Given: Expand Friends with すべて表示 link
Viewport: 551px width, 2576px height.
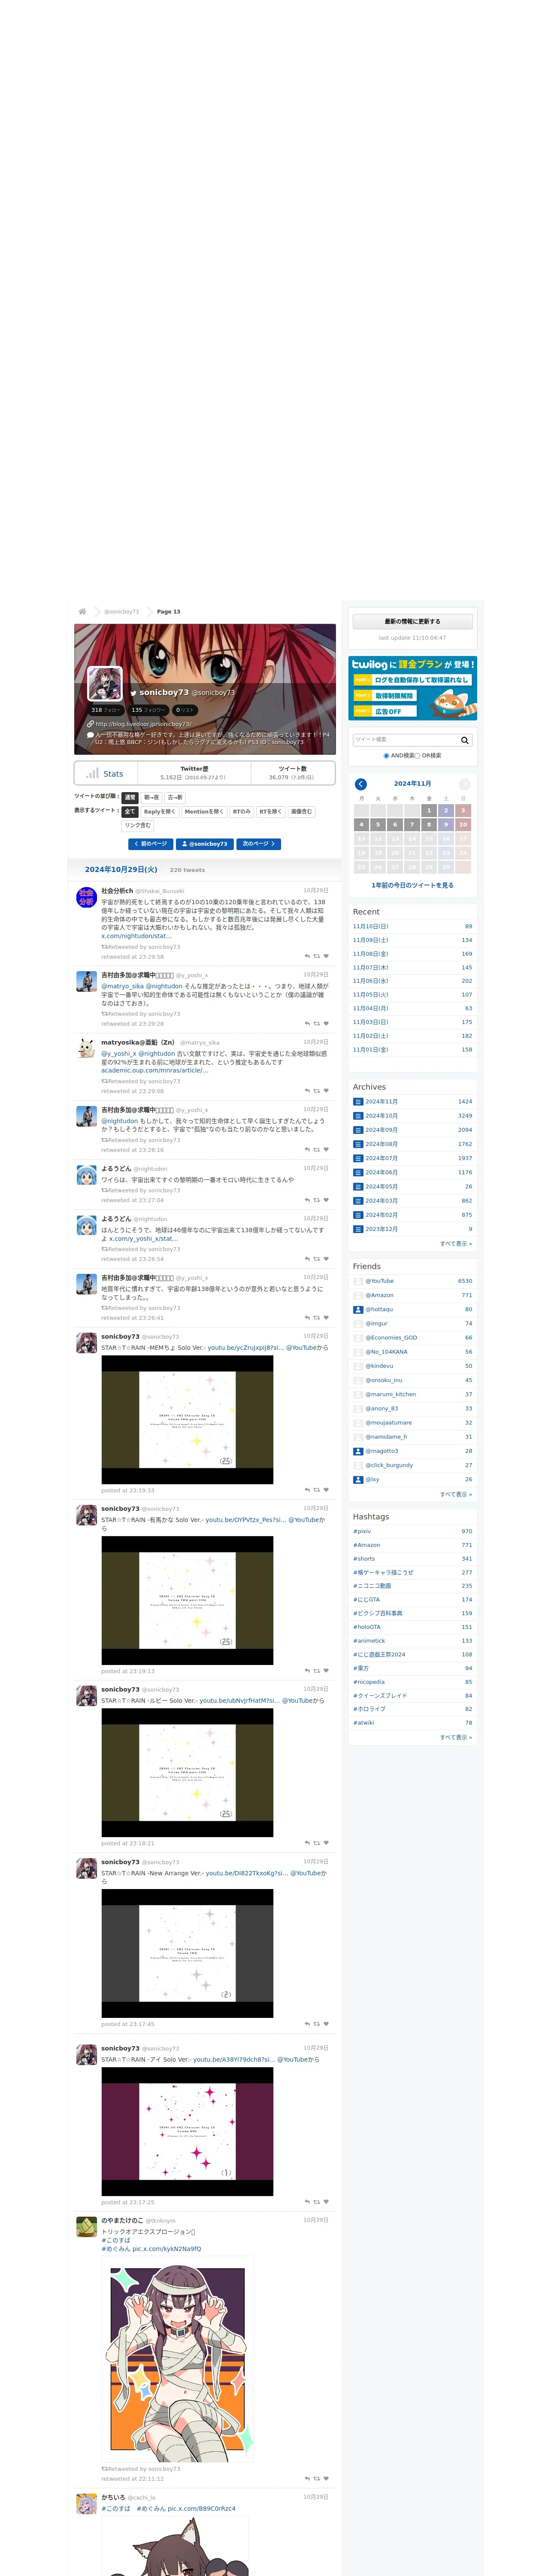Looking at the screenshot, I should 456,1494.
